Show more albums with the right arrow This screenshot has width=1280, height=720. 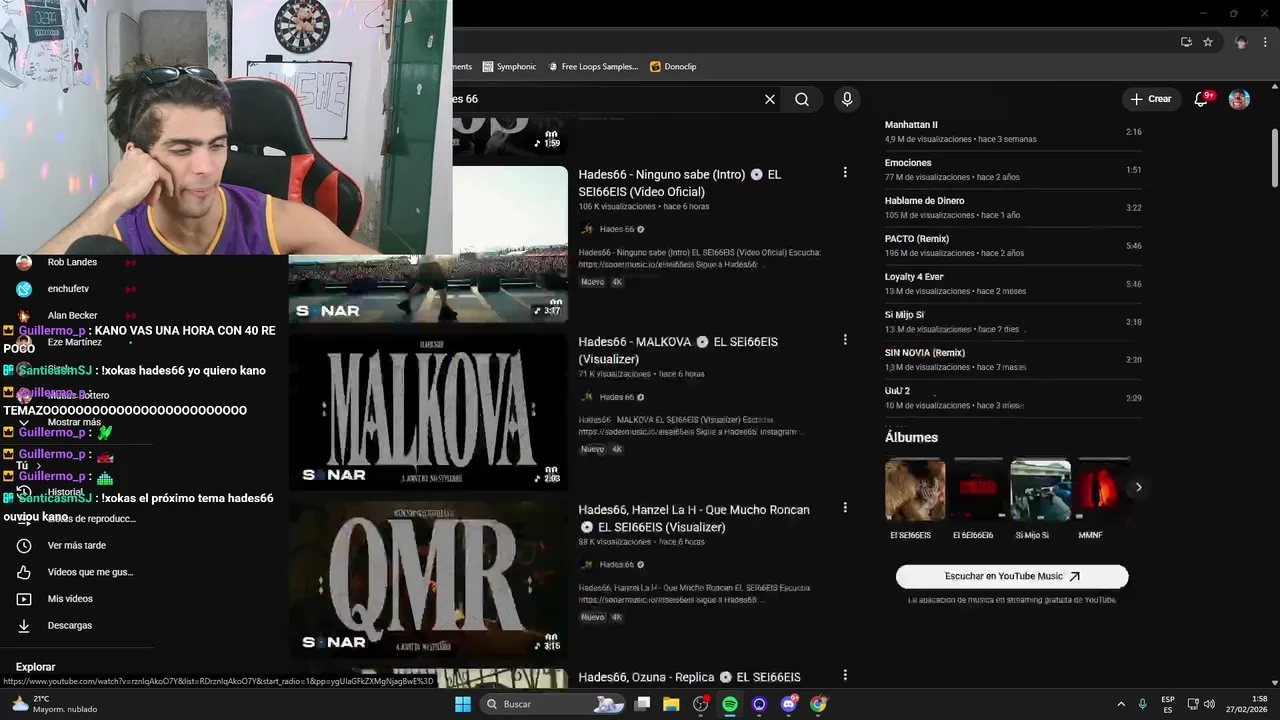(x=1138, y=488)
